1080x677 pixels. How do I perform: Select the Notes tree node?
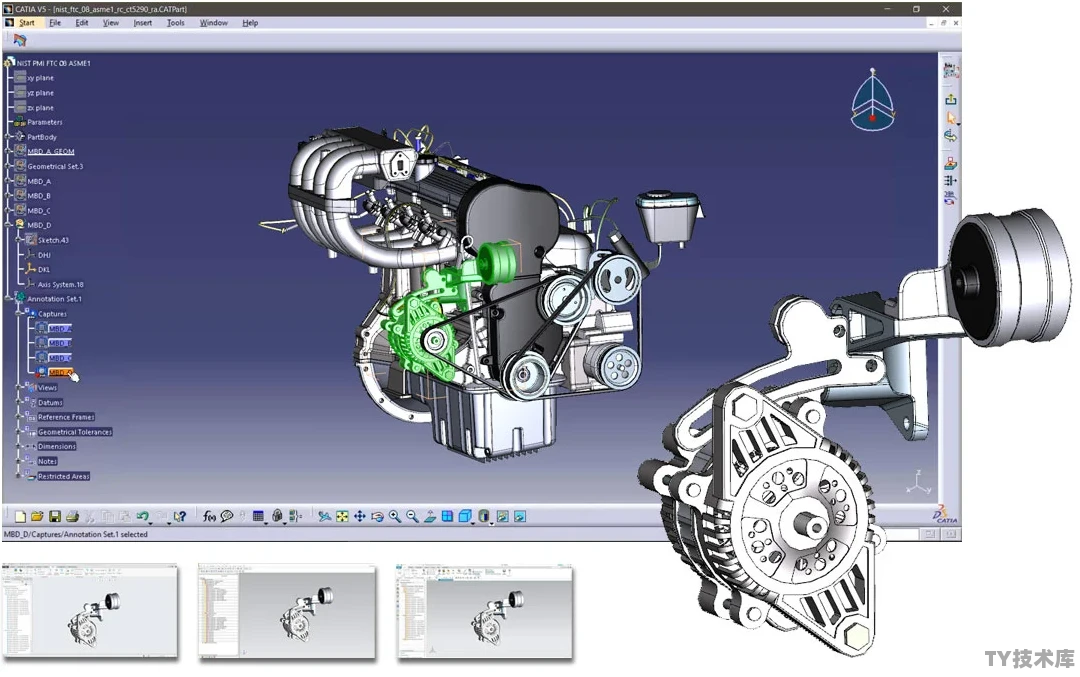[x=48, y=461]
